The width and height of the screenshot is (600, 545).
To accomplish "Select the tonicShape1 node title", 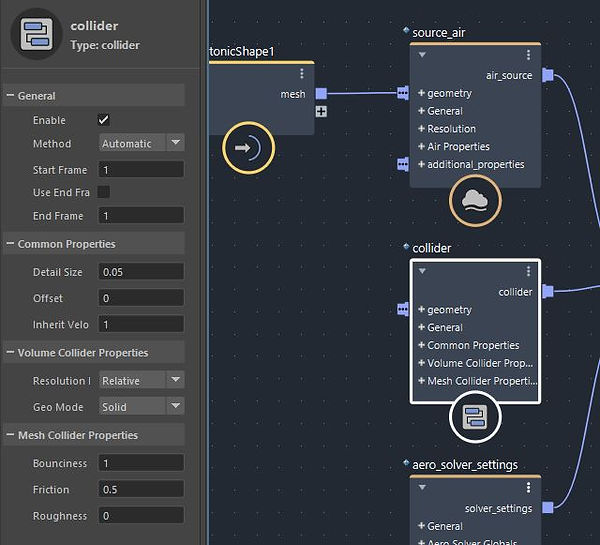I will (242, 51).
